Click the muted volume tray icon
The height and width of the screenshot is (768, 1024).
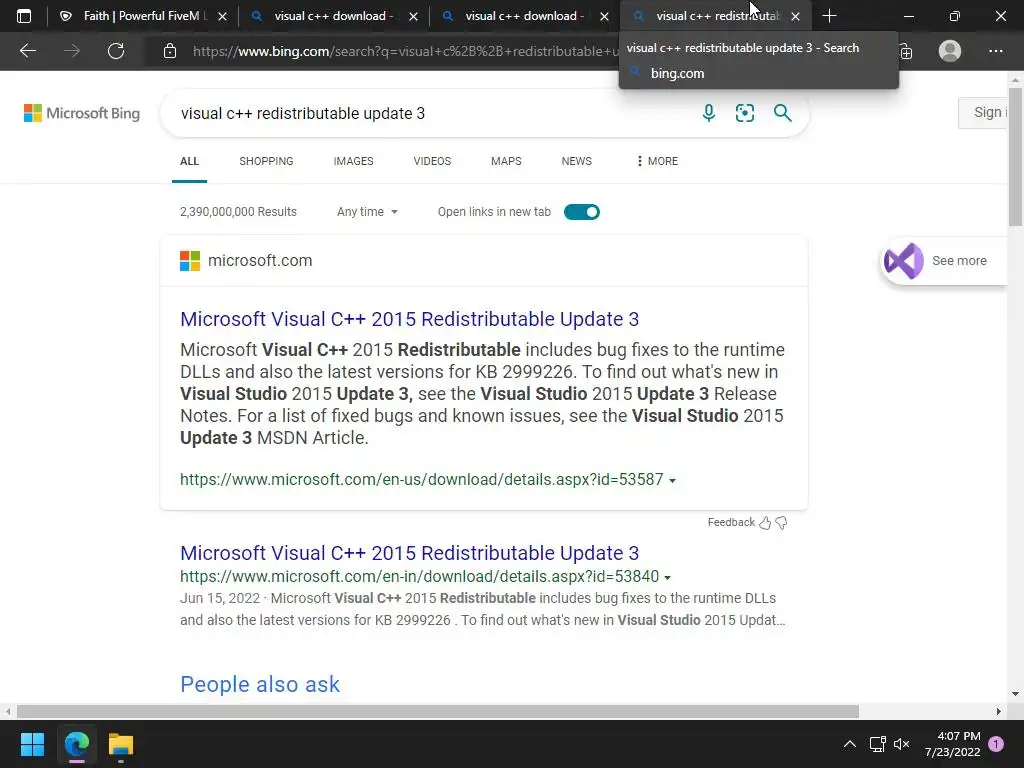[902, 744]
